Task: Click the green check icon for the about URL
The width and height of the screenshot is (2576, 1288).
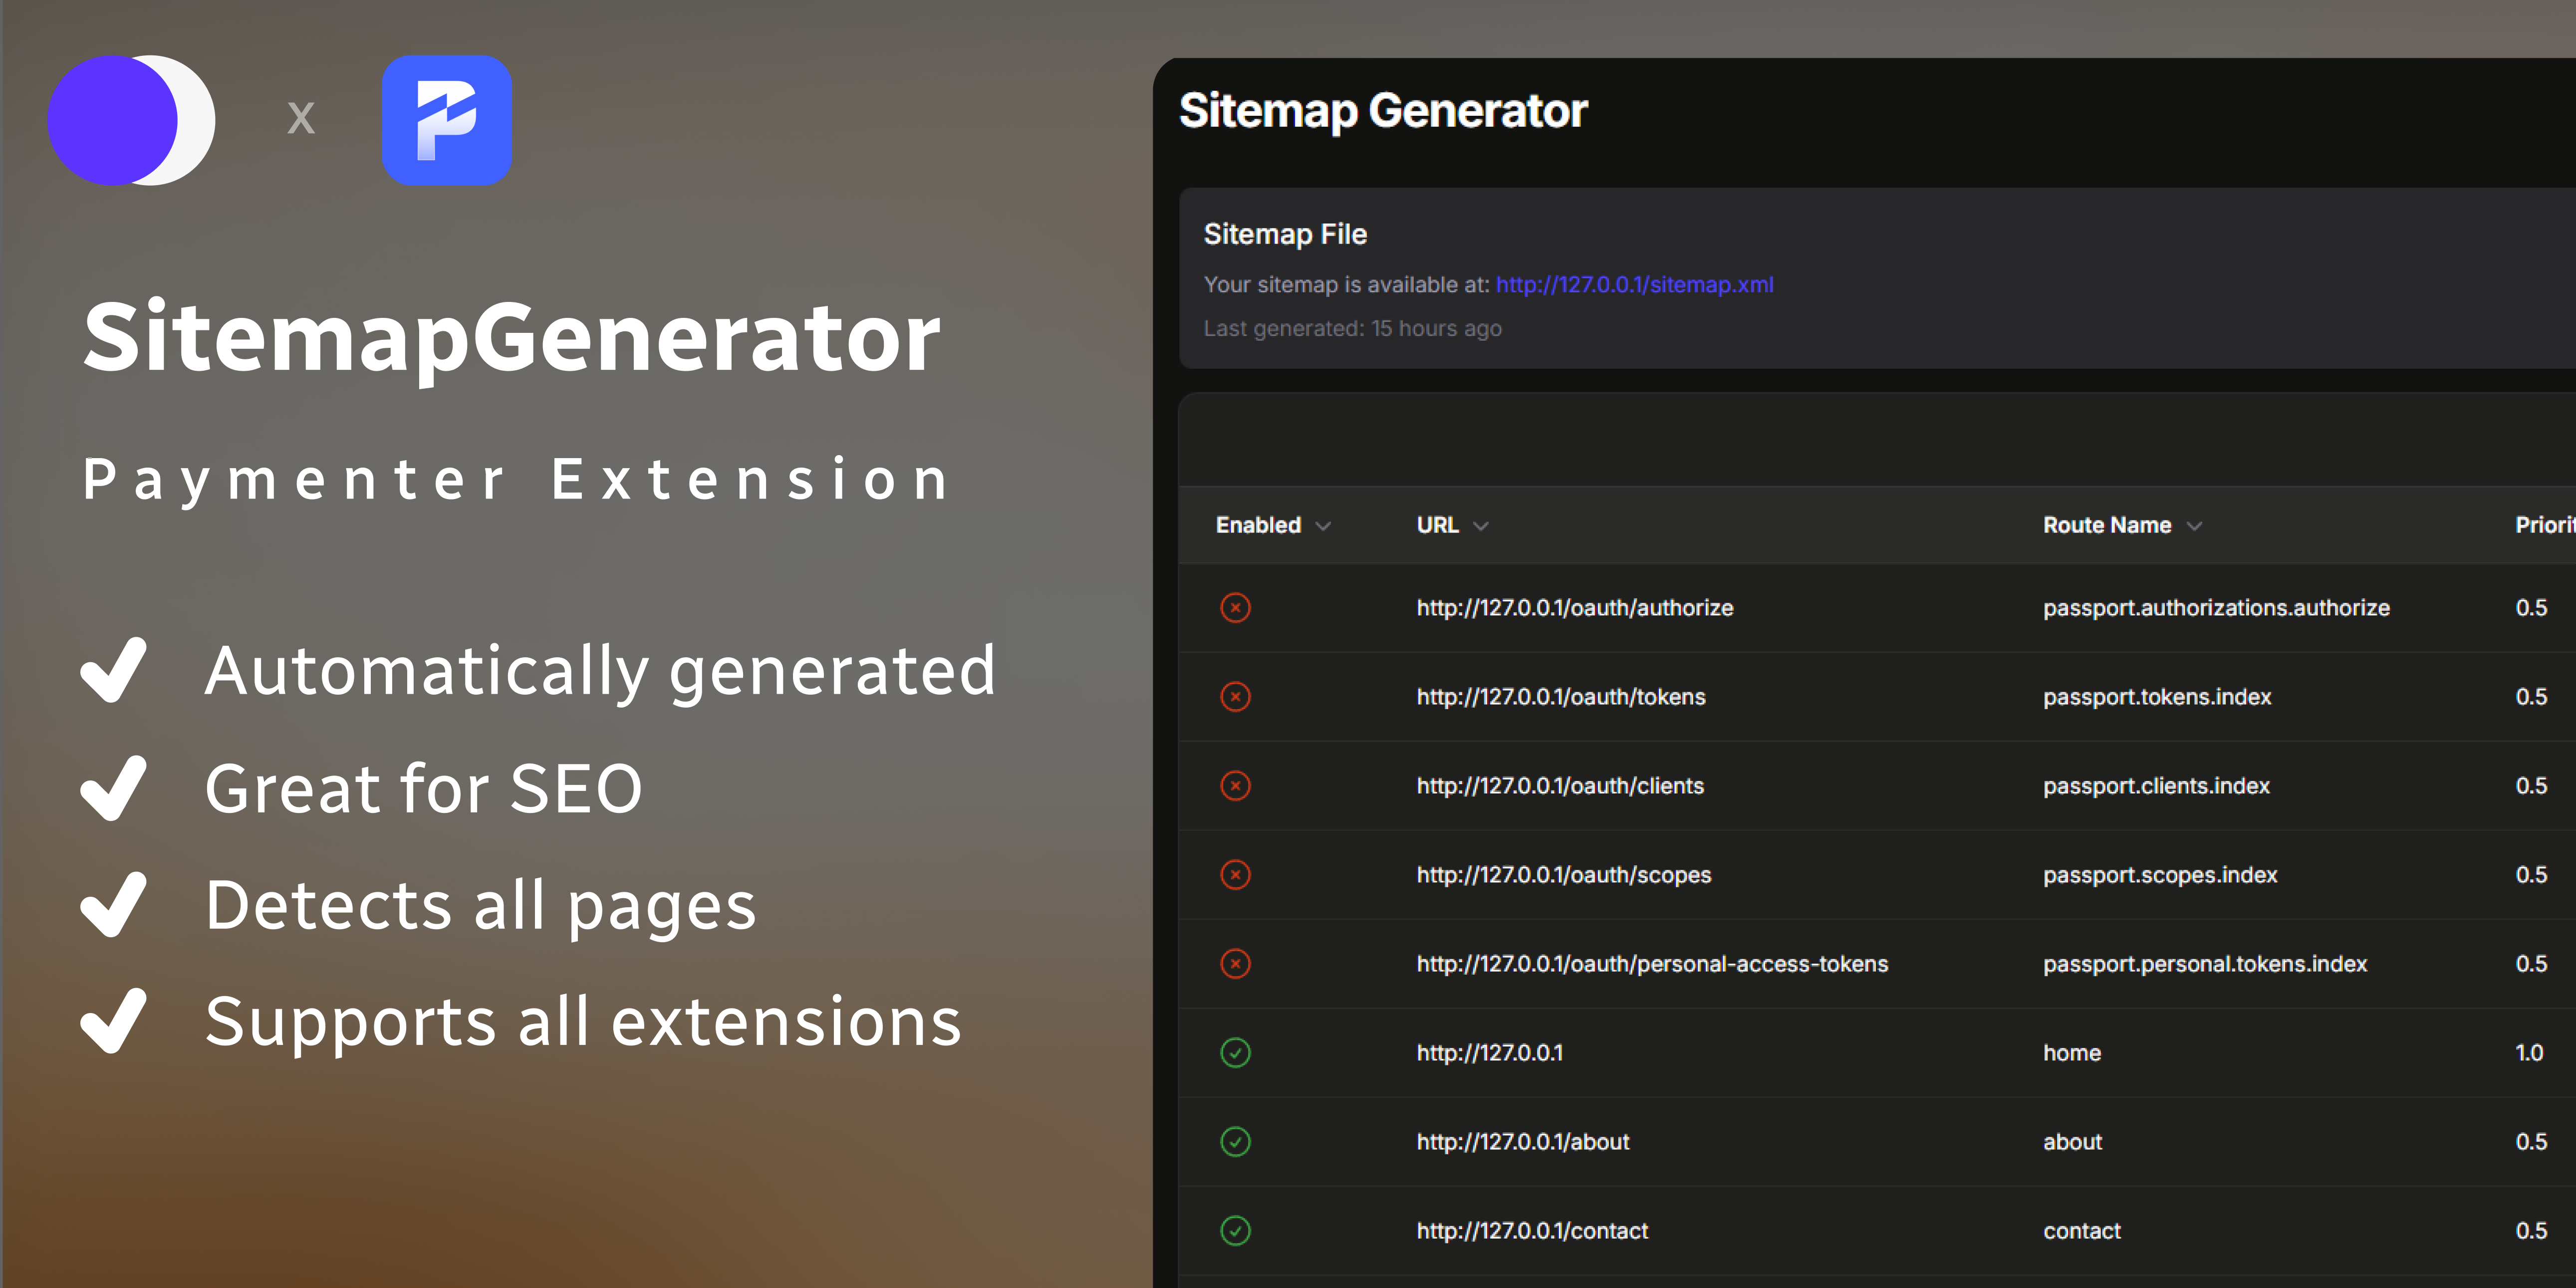Action: (x=1236, y=1141)
